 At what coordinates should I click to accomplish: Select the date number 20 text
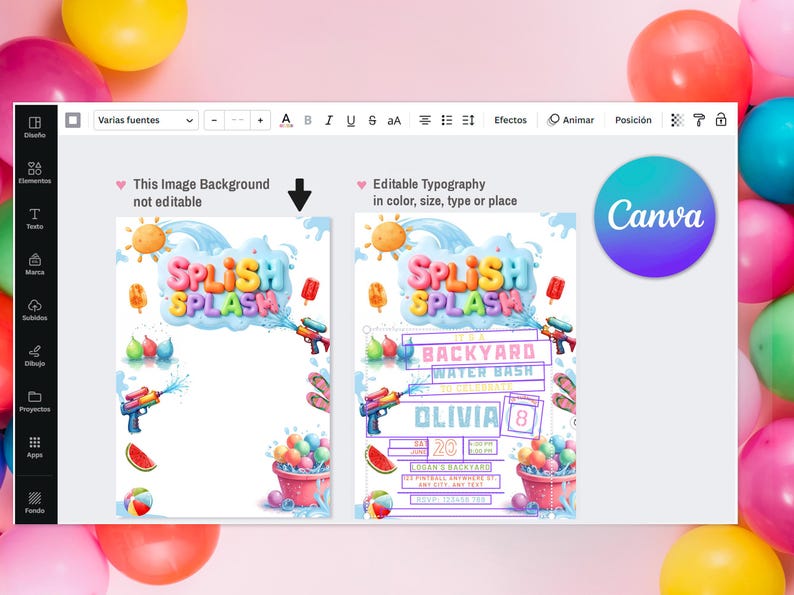point(446,448)
